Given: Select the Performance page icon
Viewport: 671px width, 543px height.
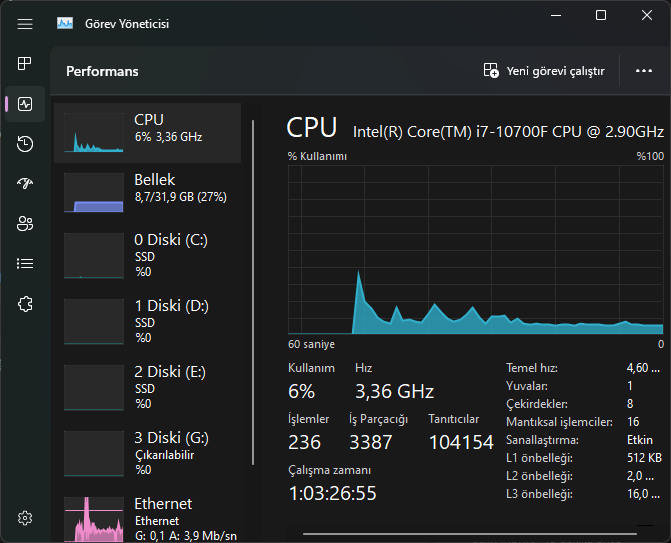Looking at the screenshot, I should pyautogui.click(x=25, y=104).
